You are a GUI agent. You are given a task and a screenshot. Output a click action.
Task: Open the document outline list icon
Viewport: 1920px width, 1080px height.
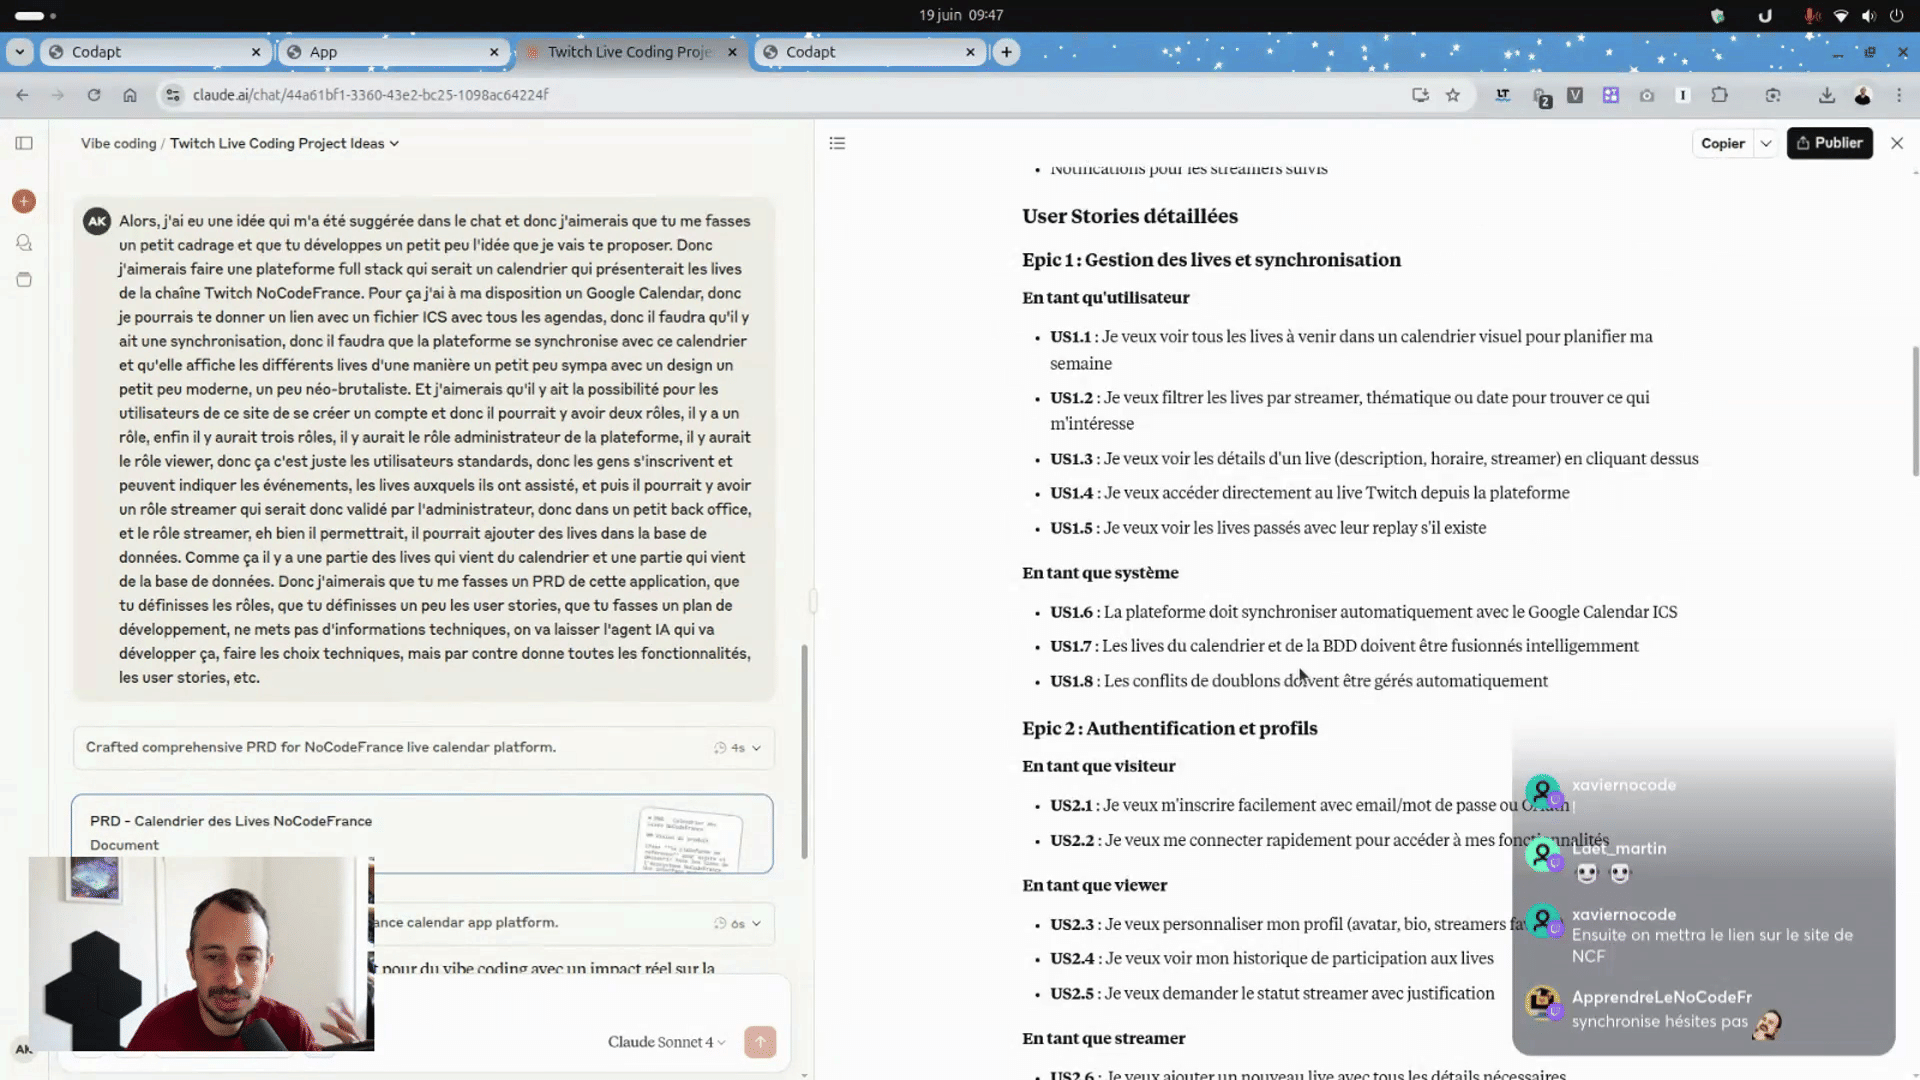837,143
